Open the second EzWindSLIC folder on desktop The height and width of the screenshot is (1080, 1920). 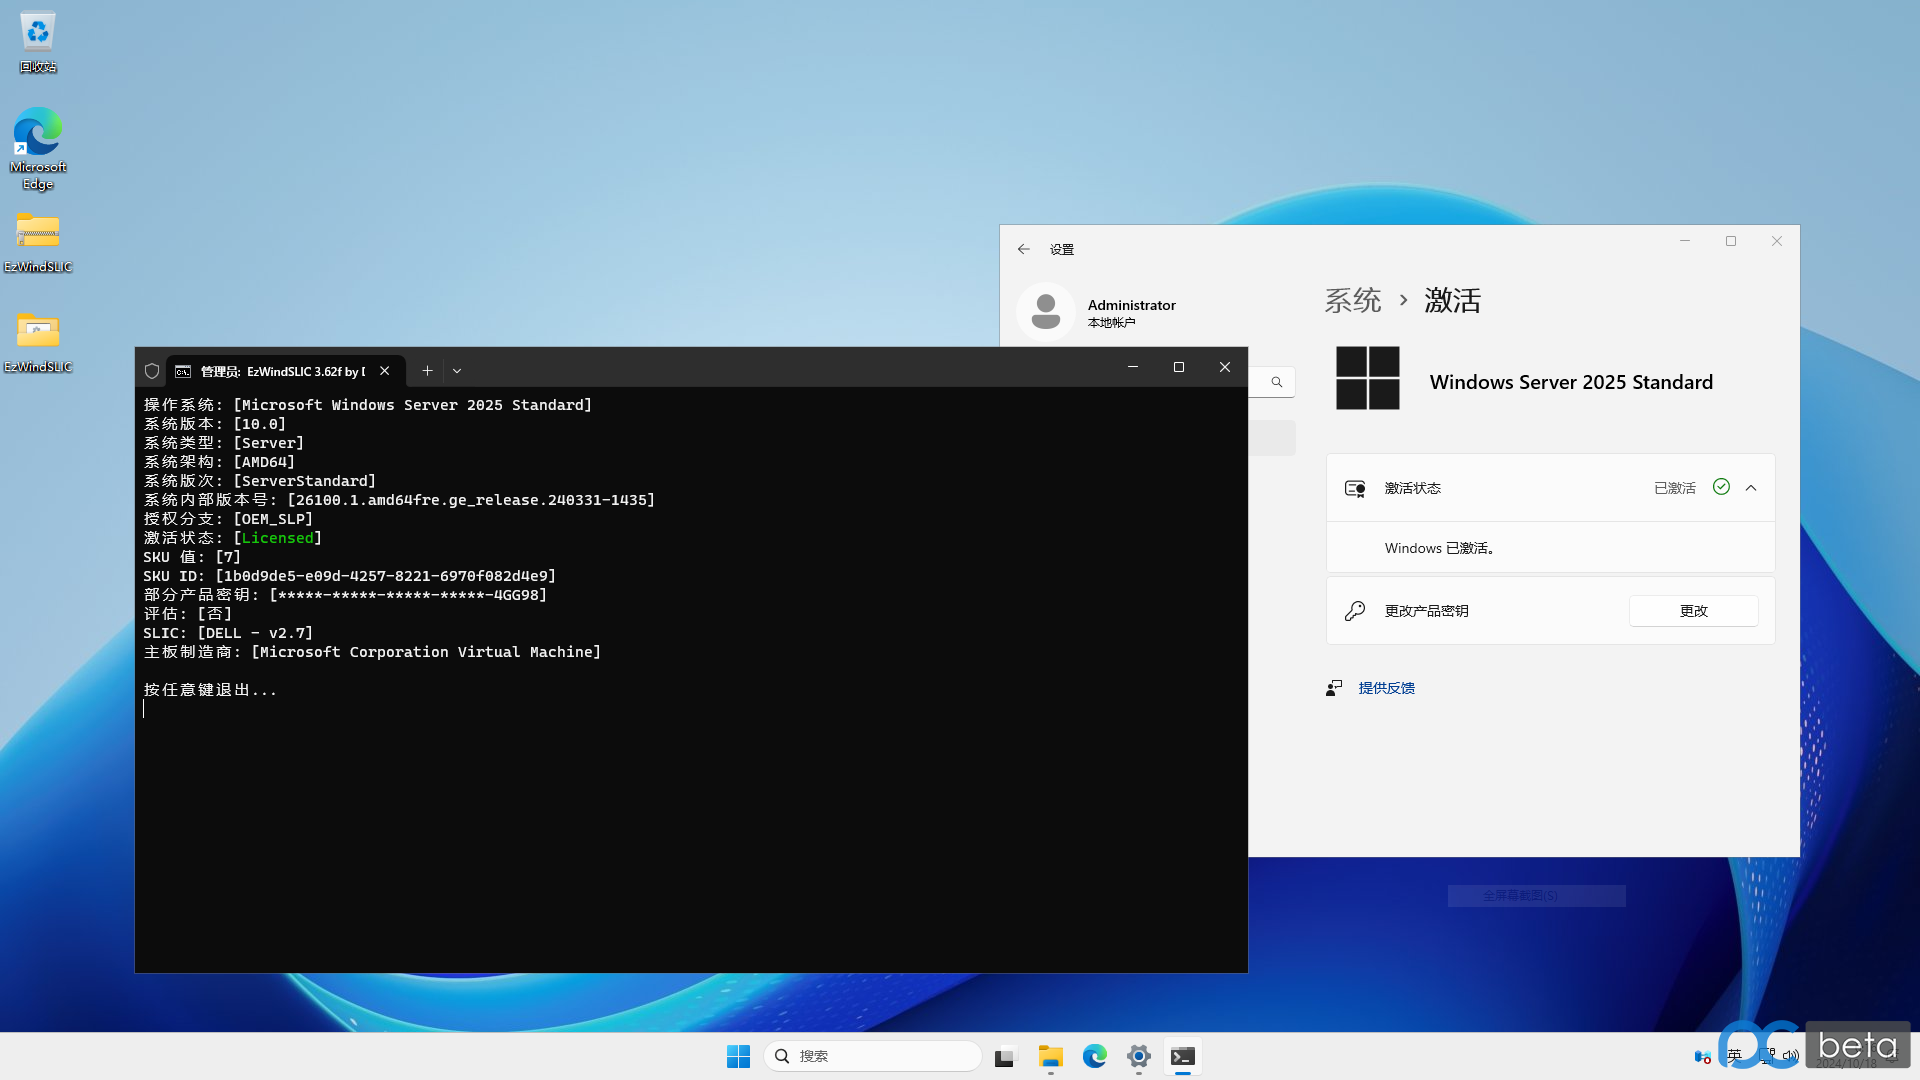pyautogui.click(x=38, y=342)
